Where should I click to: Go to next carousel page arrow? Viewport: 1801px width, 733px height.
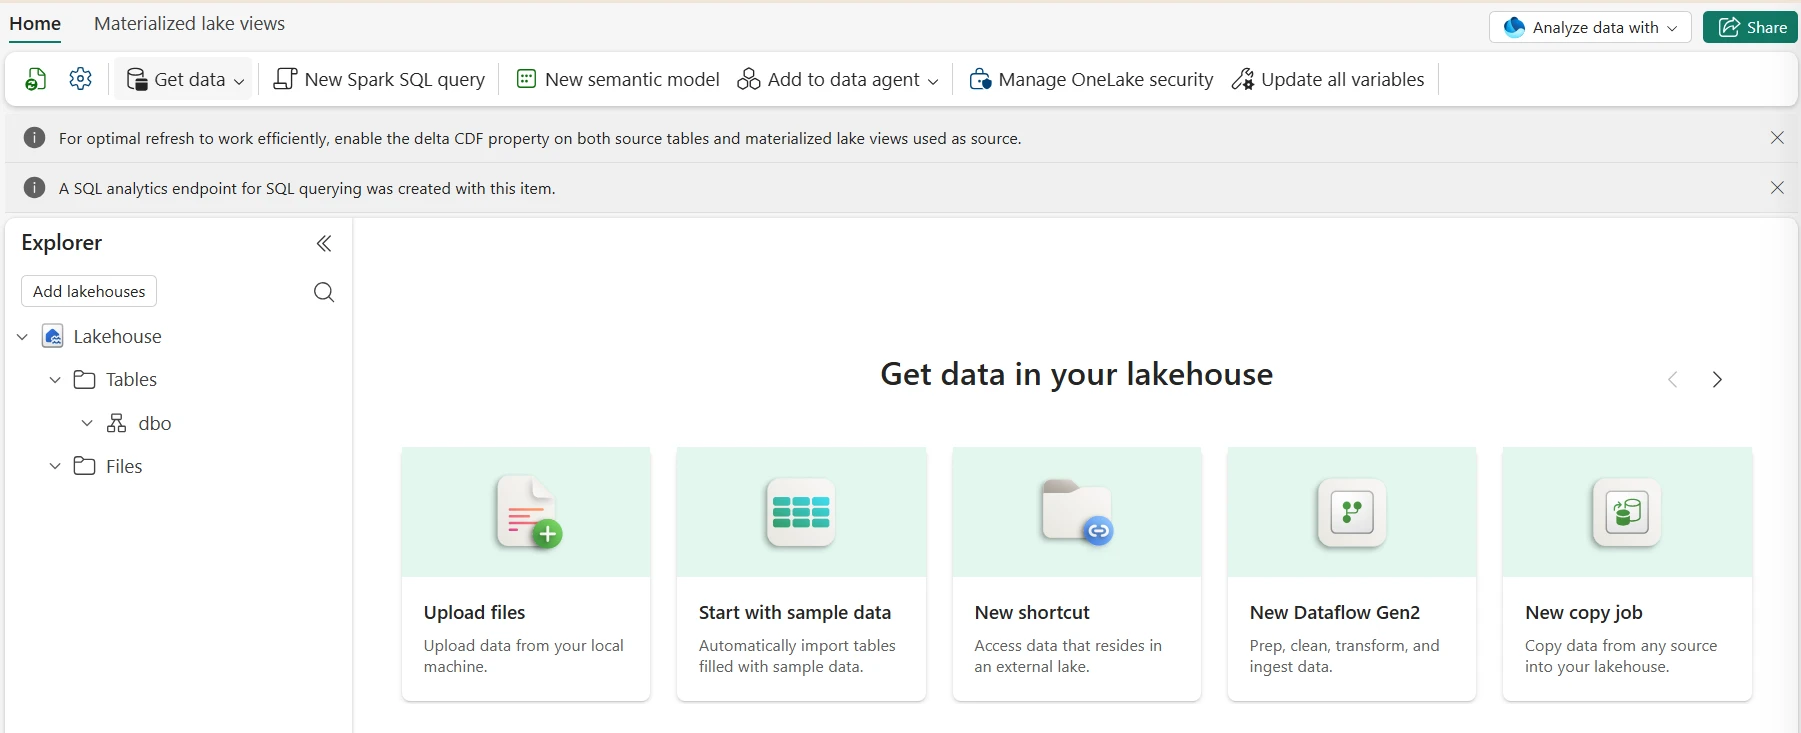click(x=1717, y=380)
